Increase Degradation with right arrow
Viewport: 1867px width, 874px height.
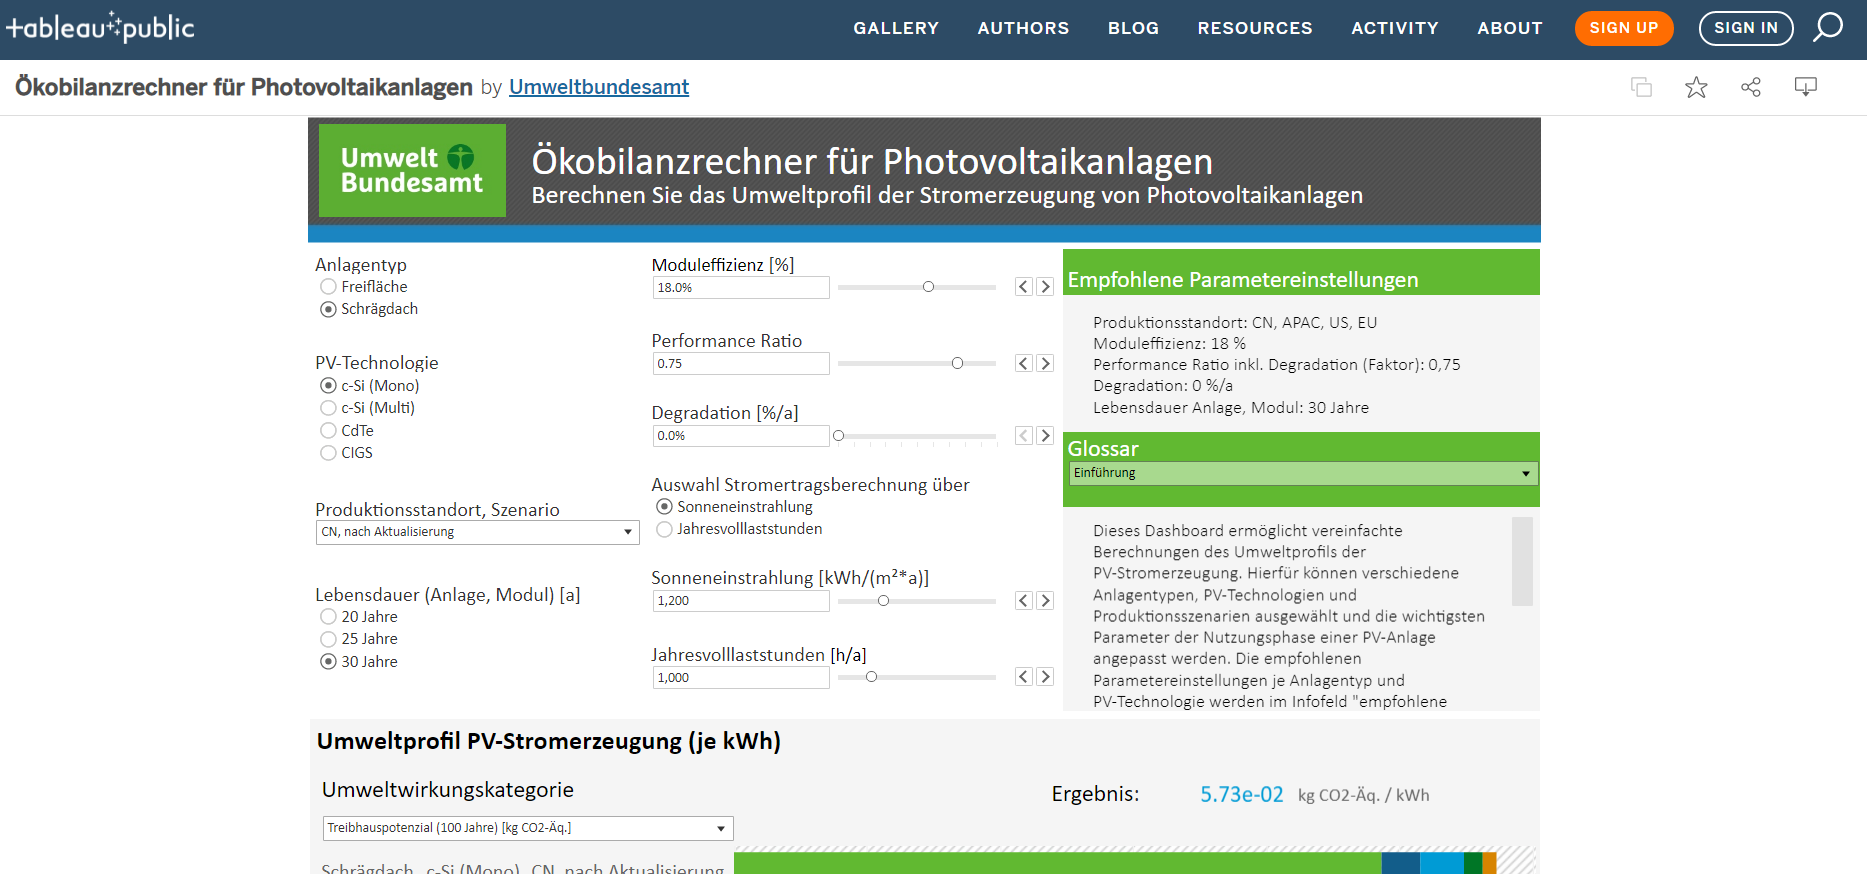pyautogui.click(x=1045, y=435)
